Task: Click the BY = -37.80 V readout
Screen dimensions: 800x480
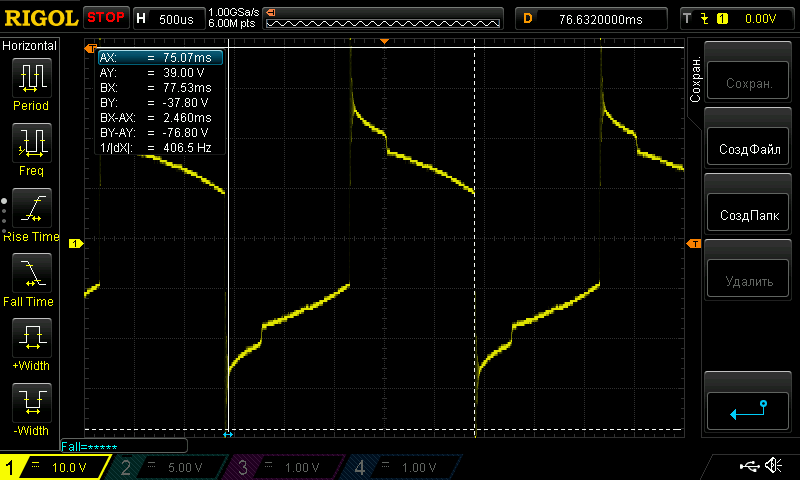Action: [155, 103]
